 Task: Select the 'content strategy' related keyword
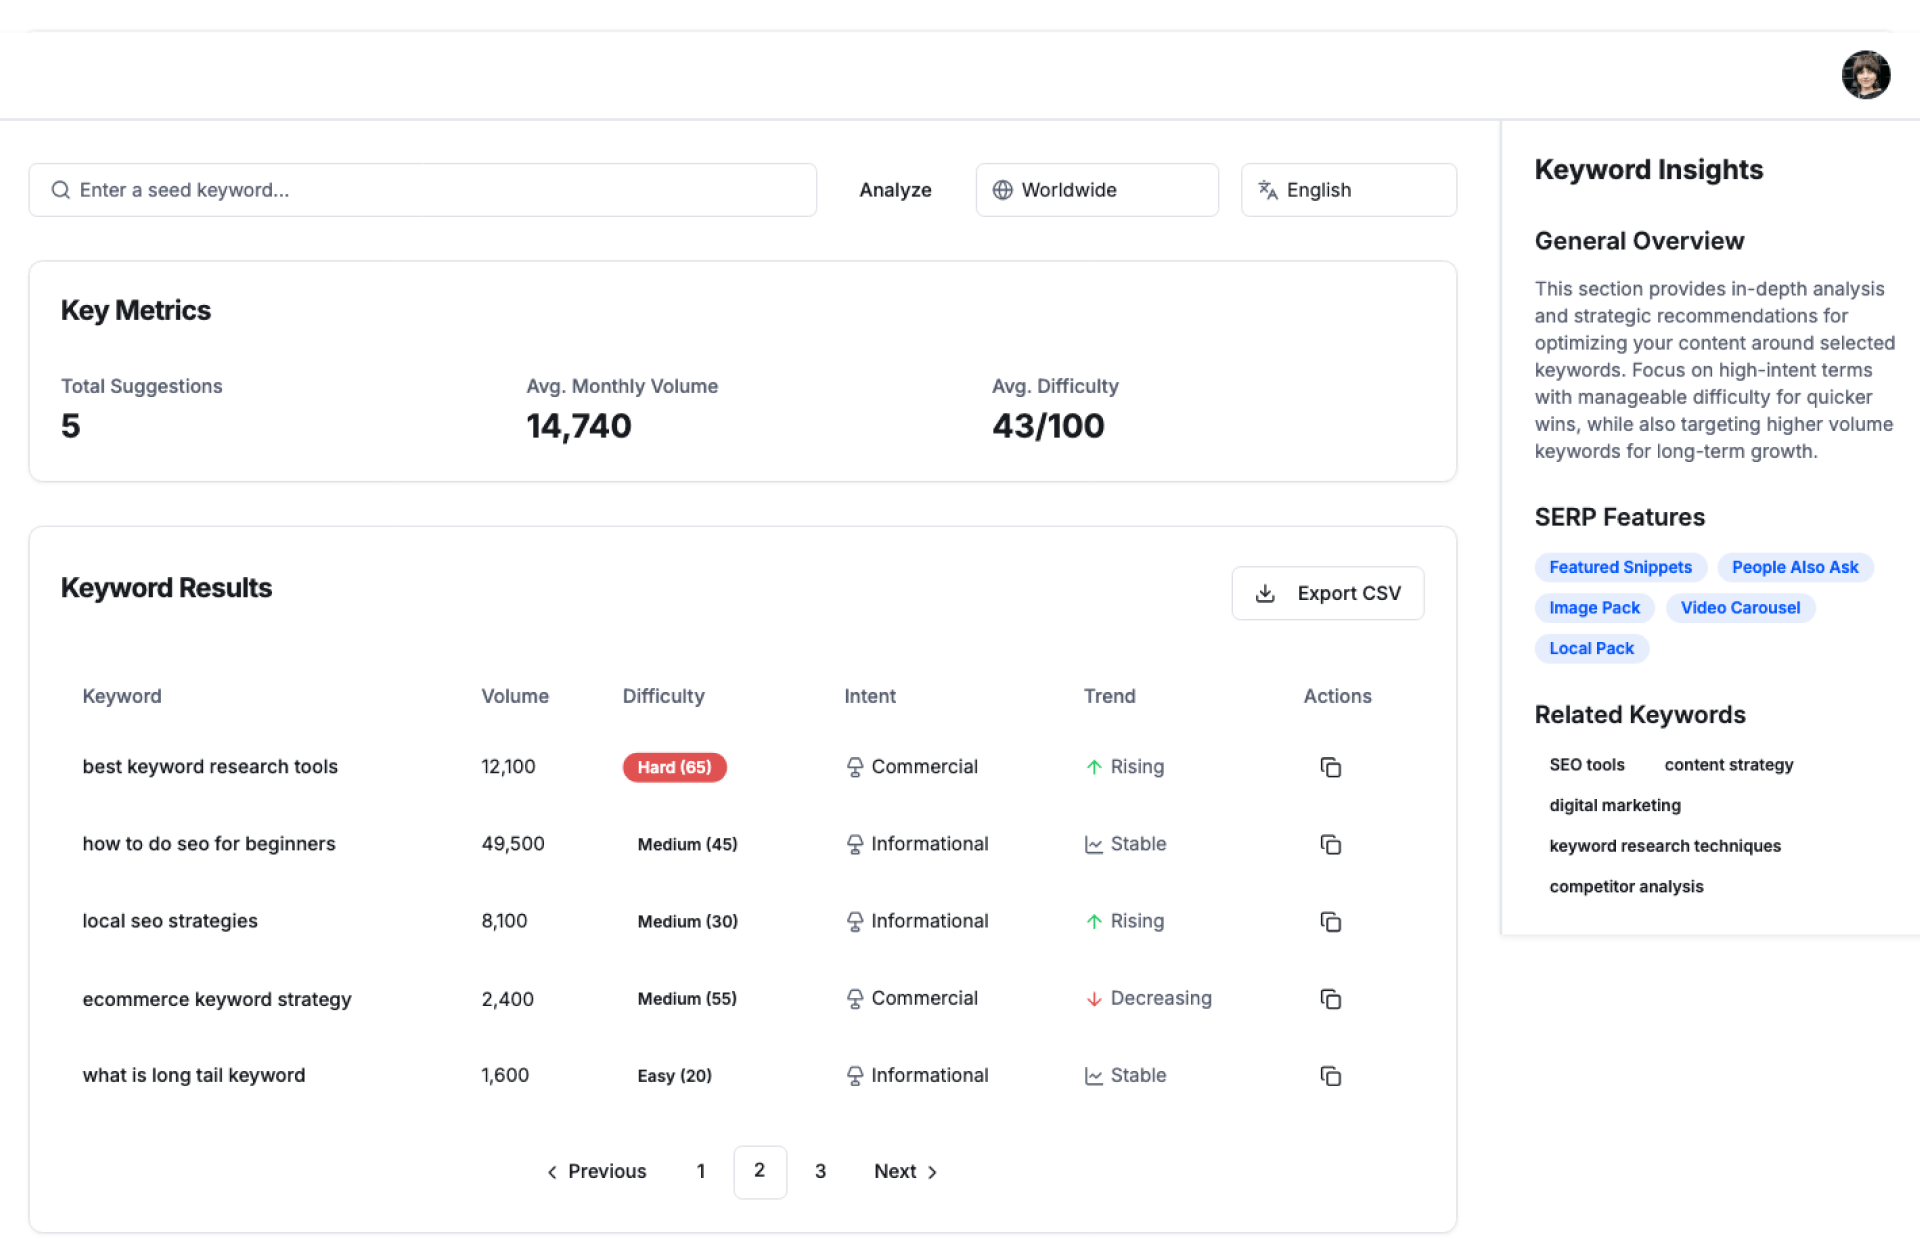1728,765
